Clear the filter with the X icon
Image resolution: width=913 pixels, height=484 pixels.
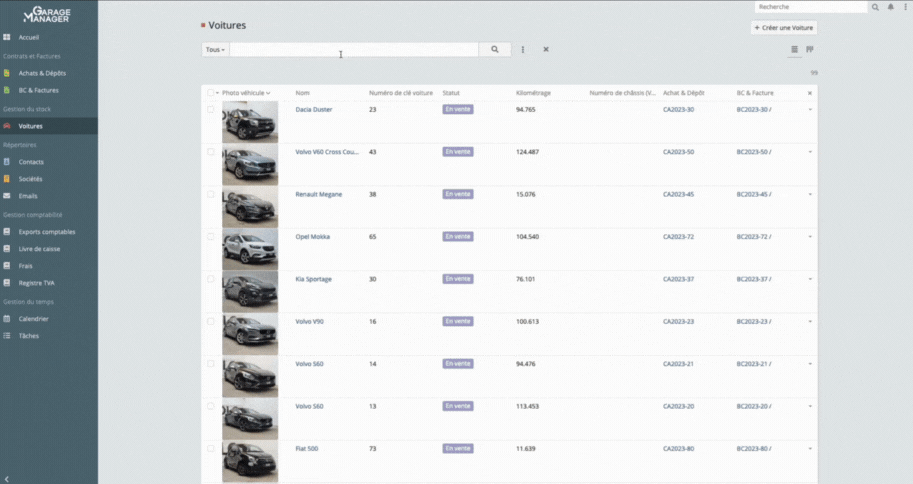point(546,49)
